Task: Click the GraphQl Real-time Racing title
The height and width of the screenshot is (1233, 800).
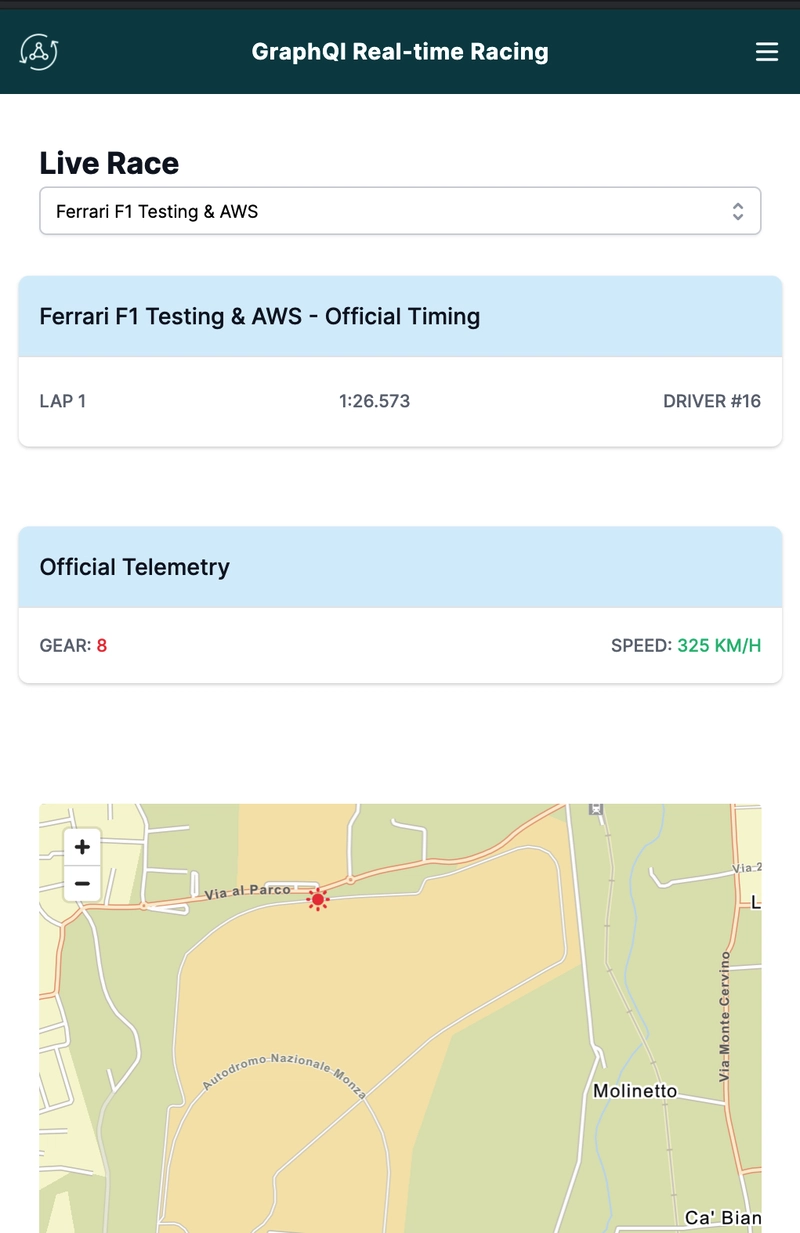Action: 400,52
